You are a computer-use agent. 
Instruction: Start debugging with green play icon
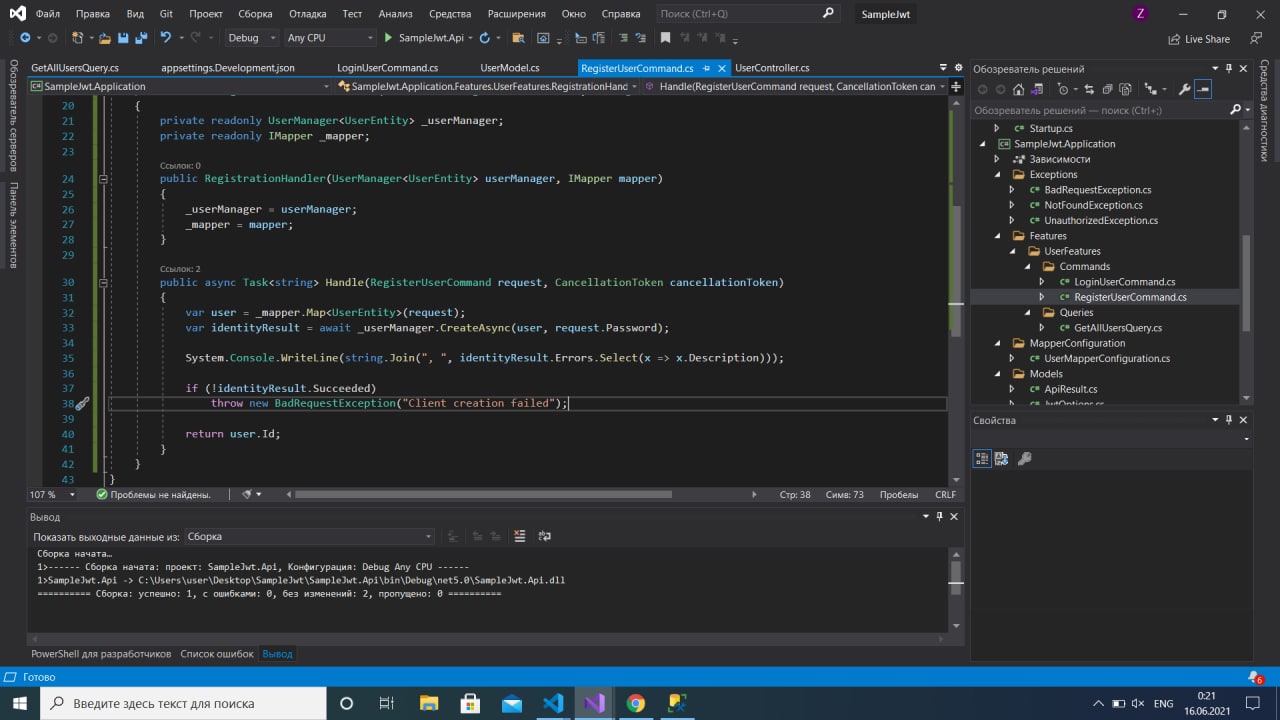388,38
